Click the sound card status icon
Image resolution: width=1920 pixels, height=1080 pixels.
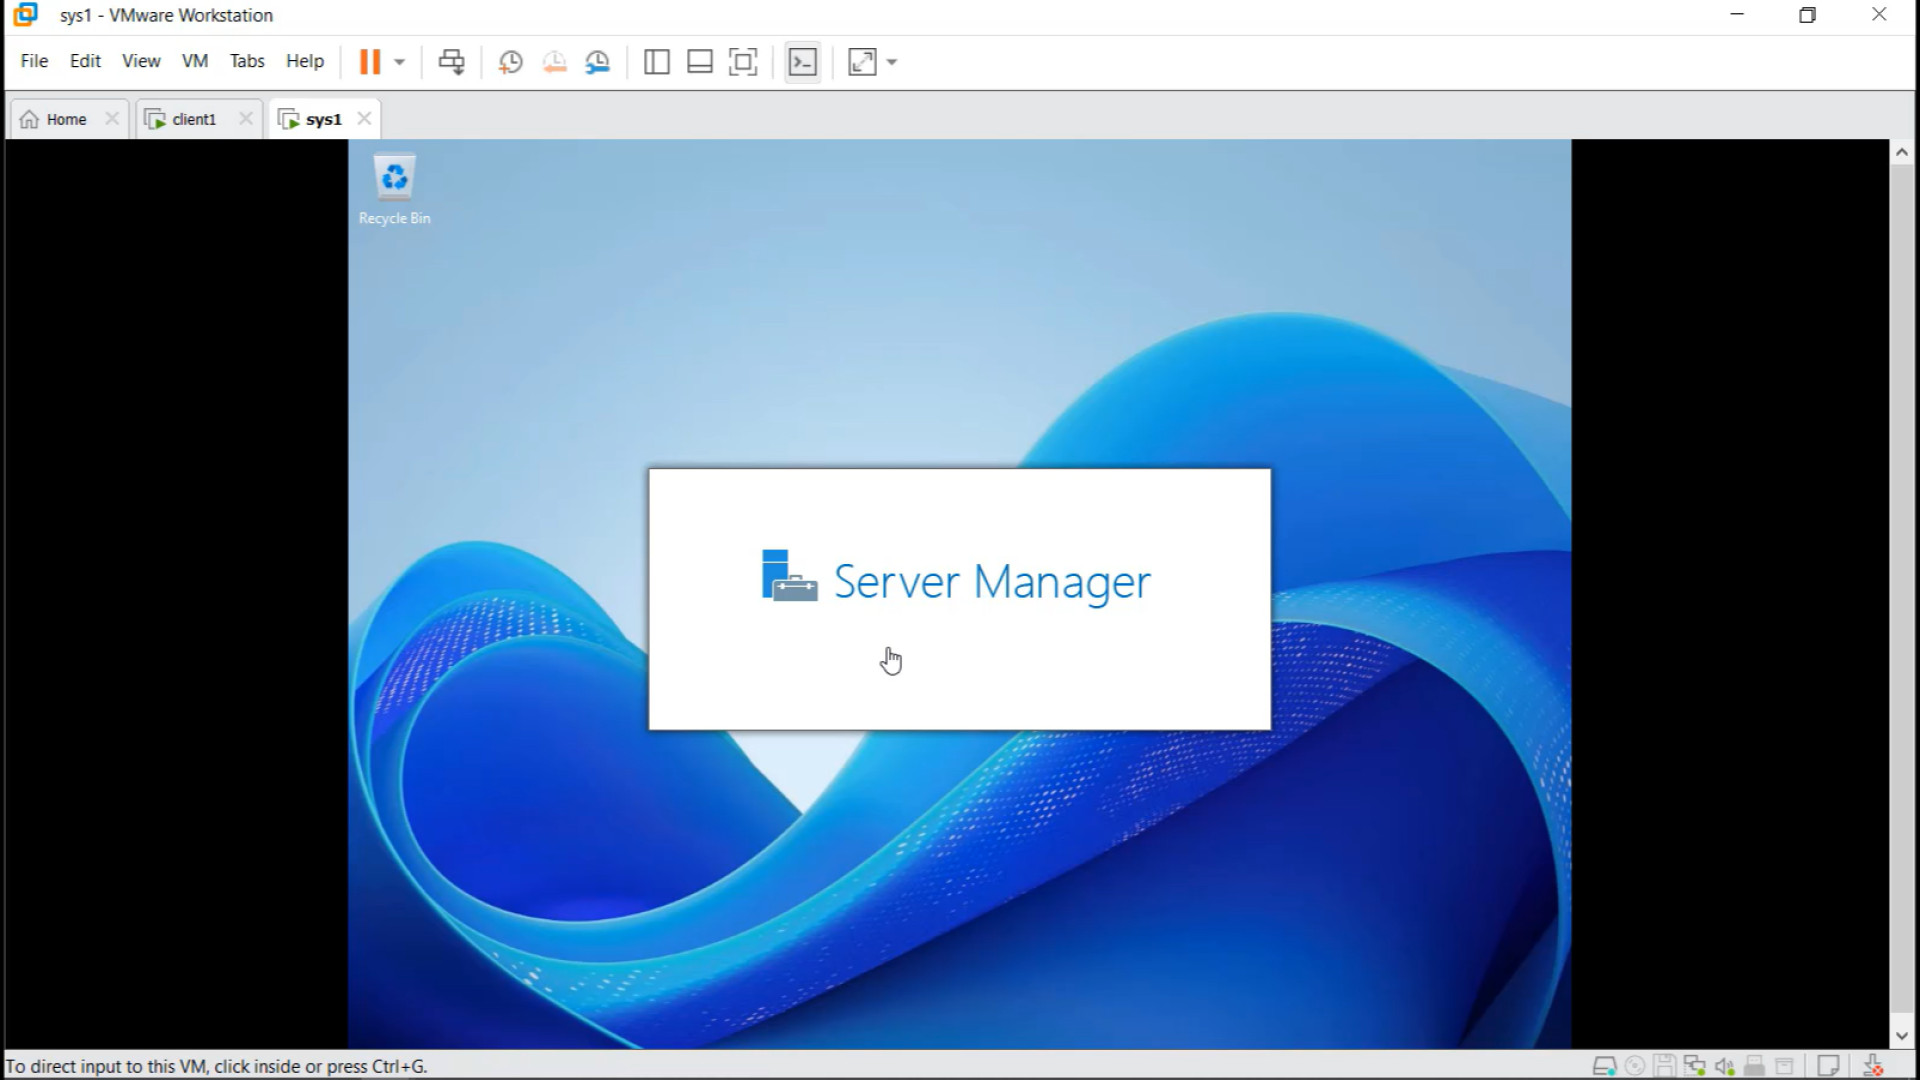(1724, 1066)
